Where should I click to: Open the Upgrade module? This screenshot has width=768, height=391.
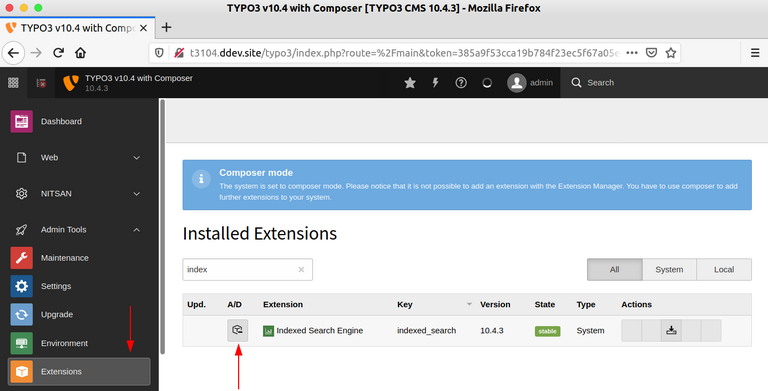click(78, 315)
